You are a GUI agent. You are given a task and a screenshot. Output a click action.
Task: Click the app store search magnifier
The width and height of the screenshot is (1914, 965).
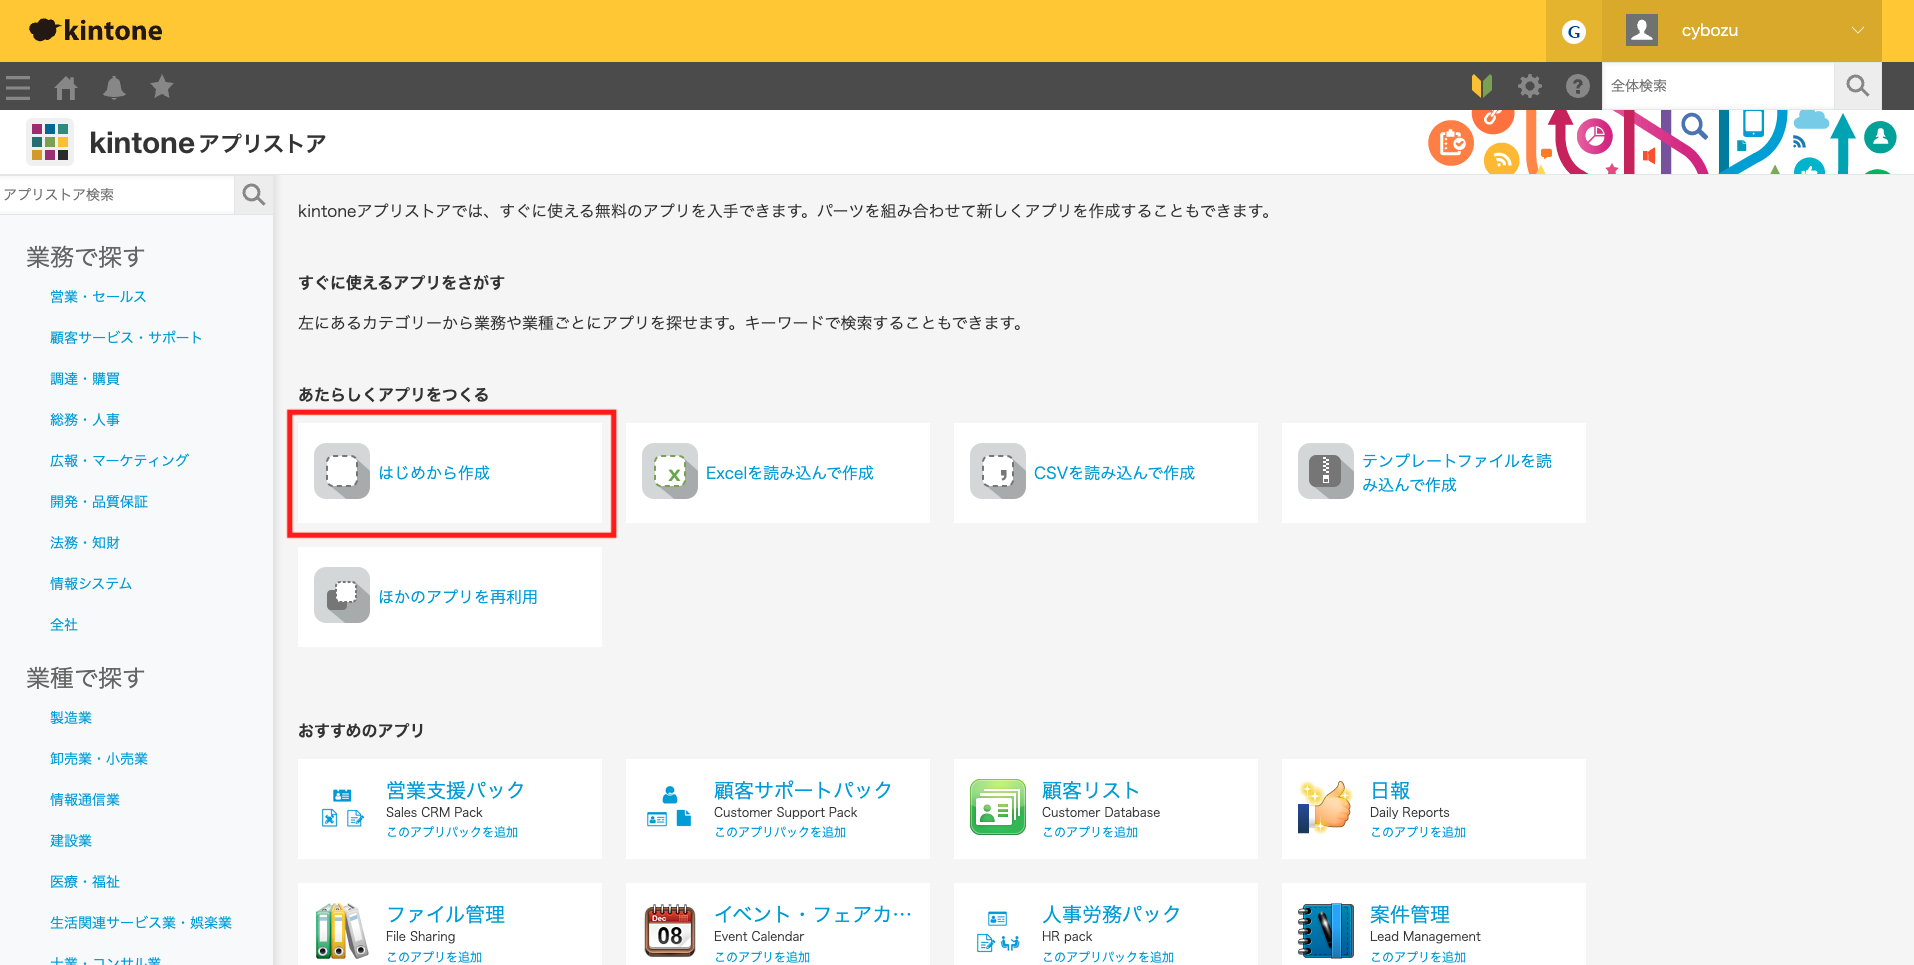click(x=254, y=194)
